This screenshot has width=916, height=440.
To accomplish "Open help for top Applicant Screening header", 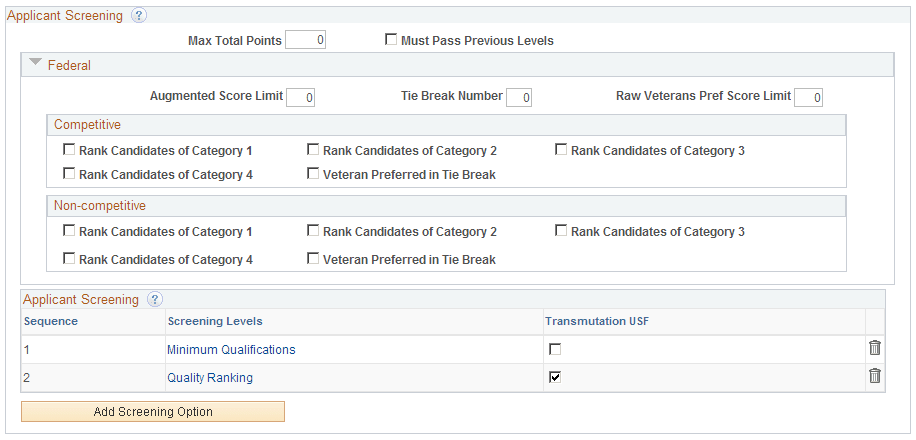I will coord(138,16).
